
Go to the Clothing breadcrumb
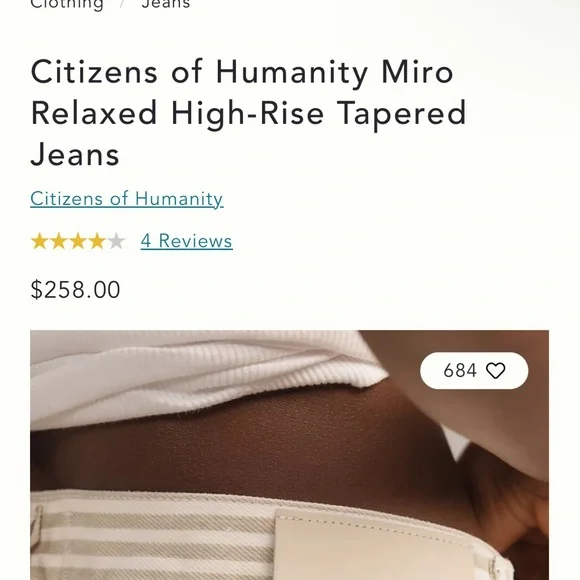[67, 4]
